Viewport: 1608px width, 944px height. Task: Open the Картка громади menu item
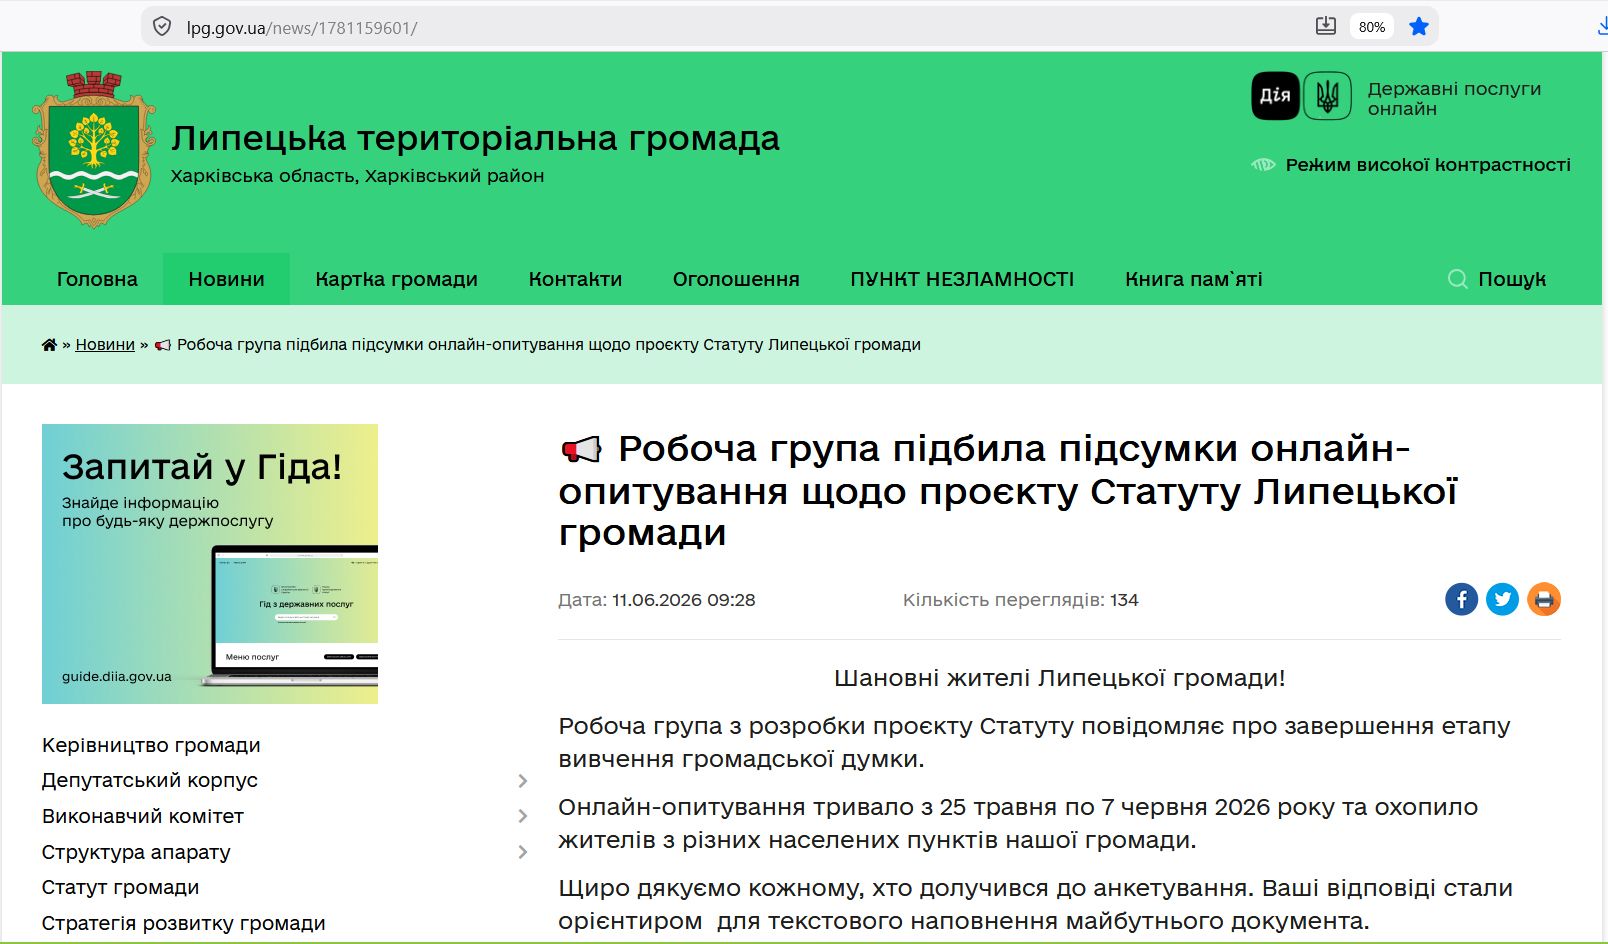[396, 279]
